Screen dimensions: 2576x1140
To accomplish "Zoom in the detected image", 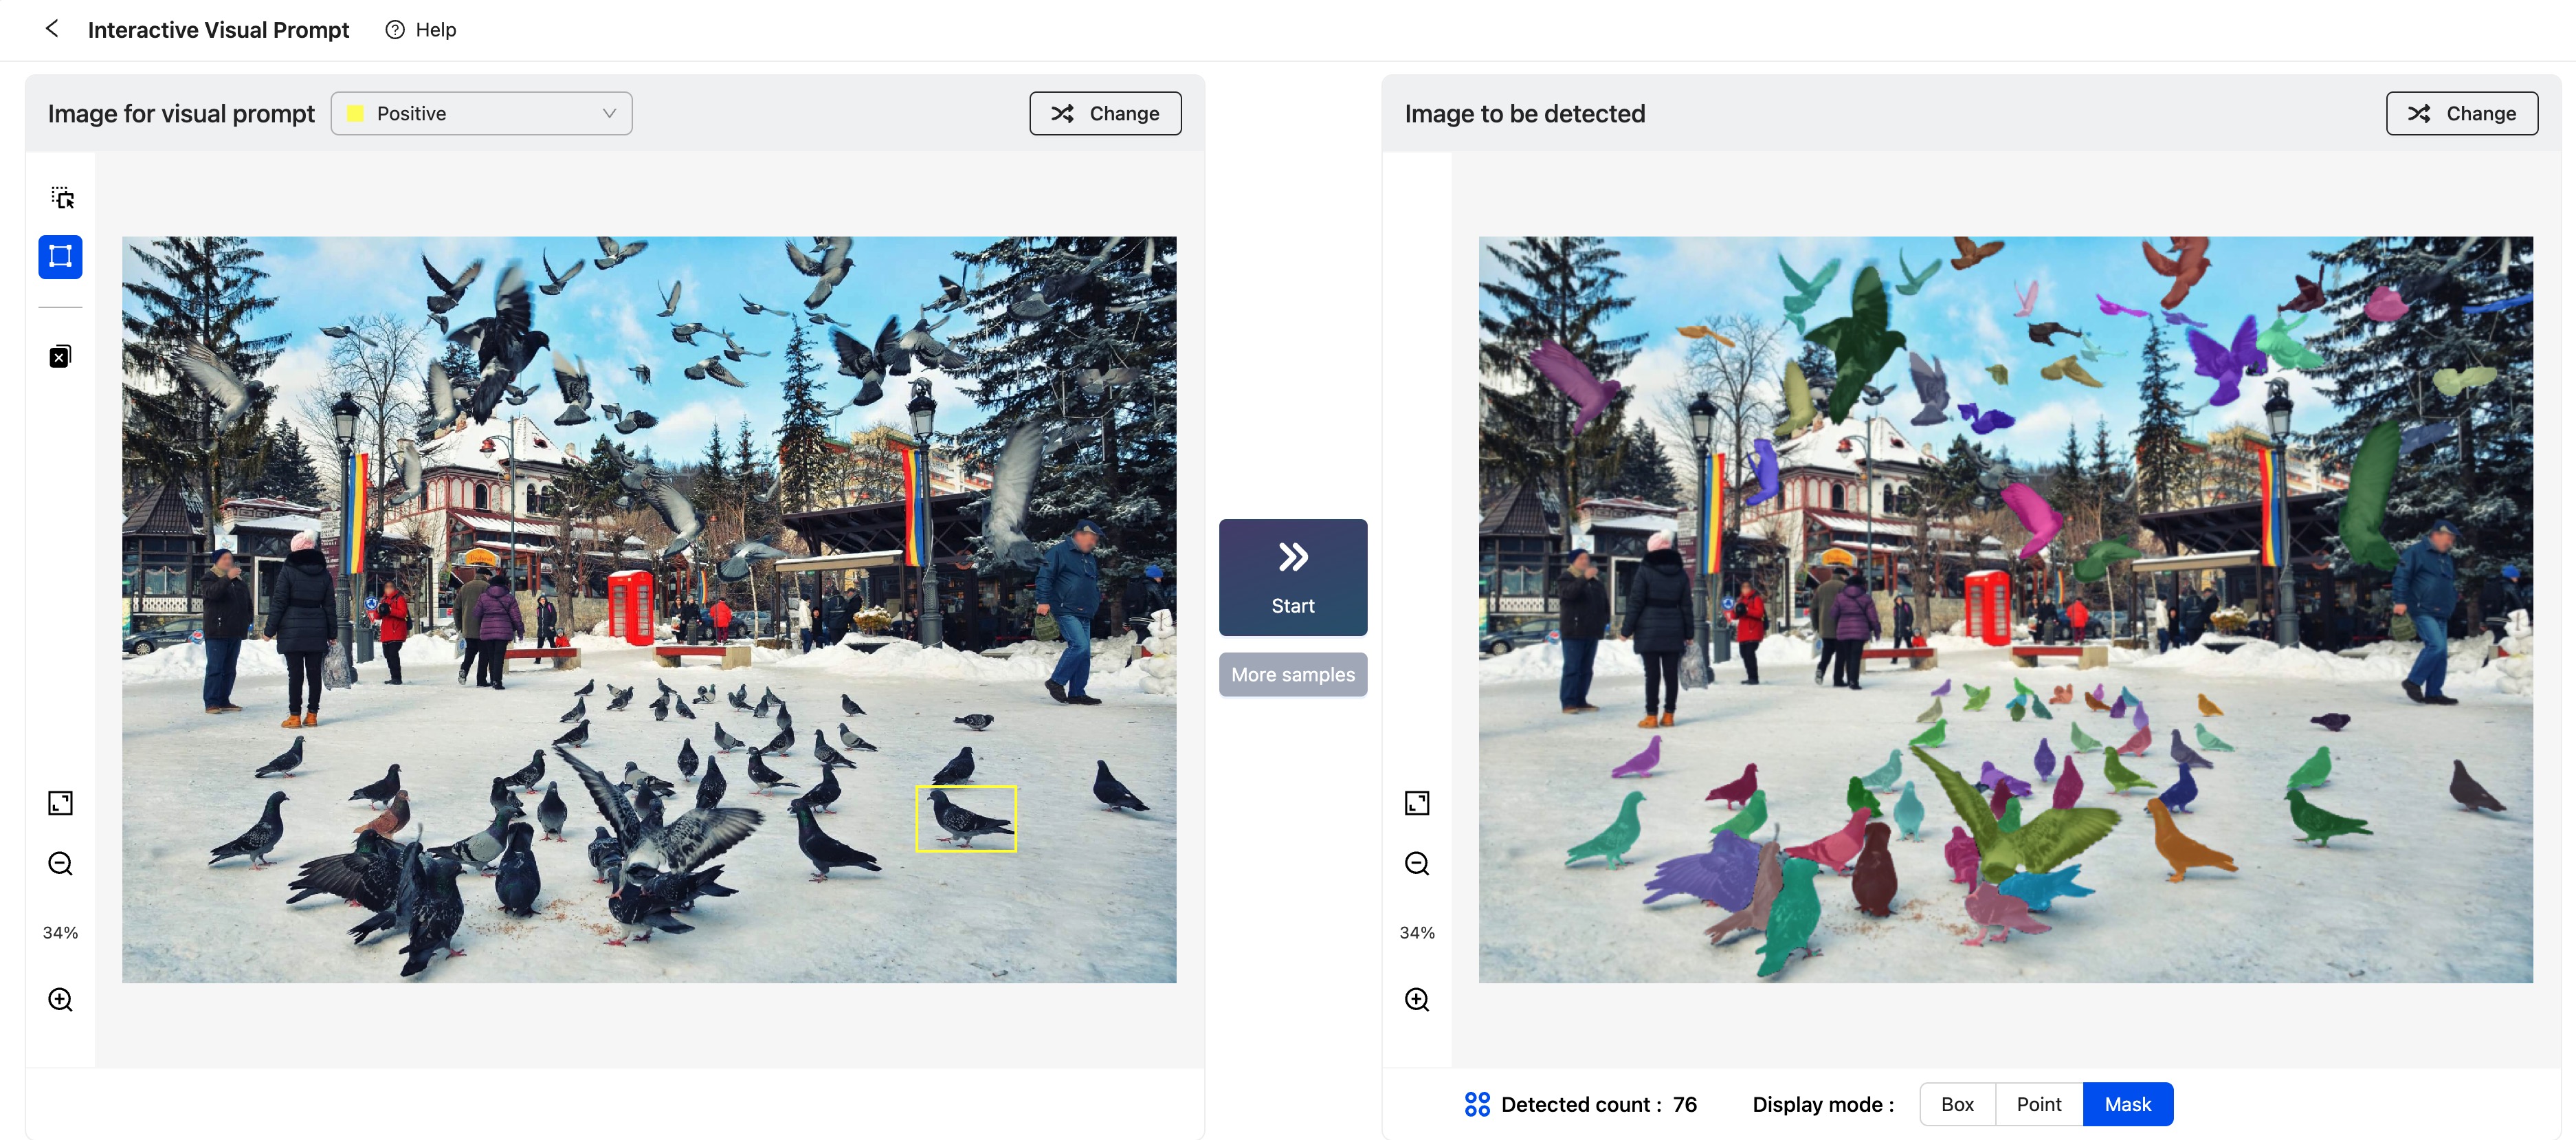I will [x=1417, y=1000].
